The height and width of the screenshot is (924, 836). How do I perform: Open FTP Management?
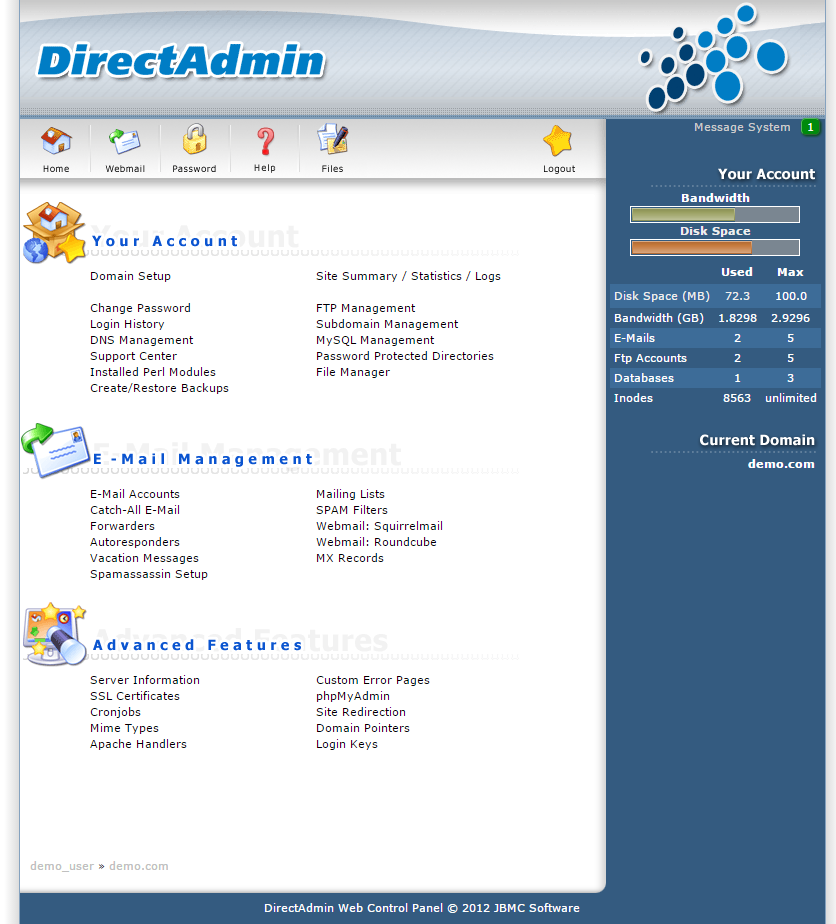(x=365, y=308)
